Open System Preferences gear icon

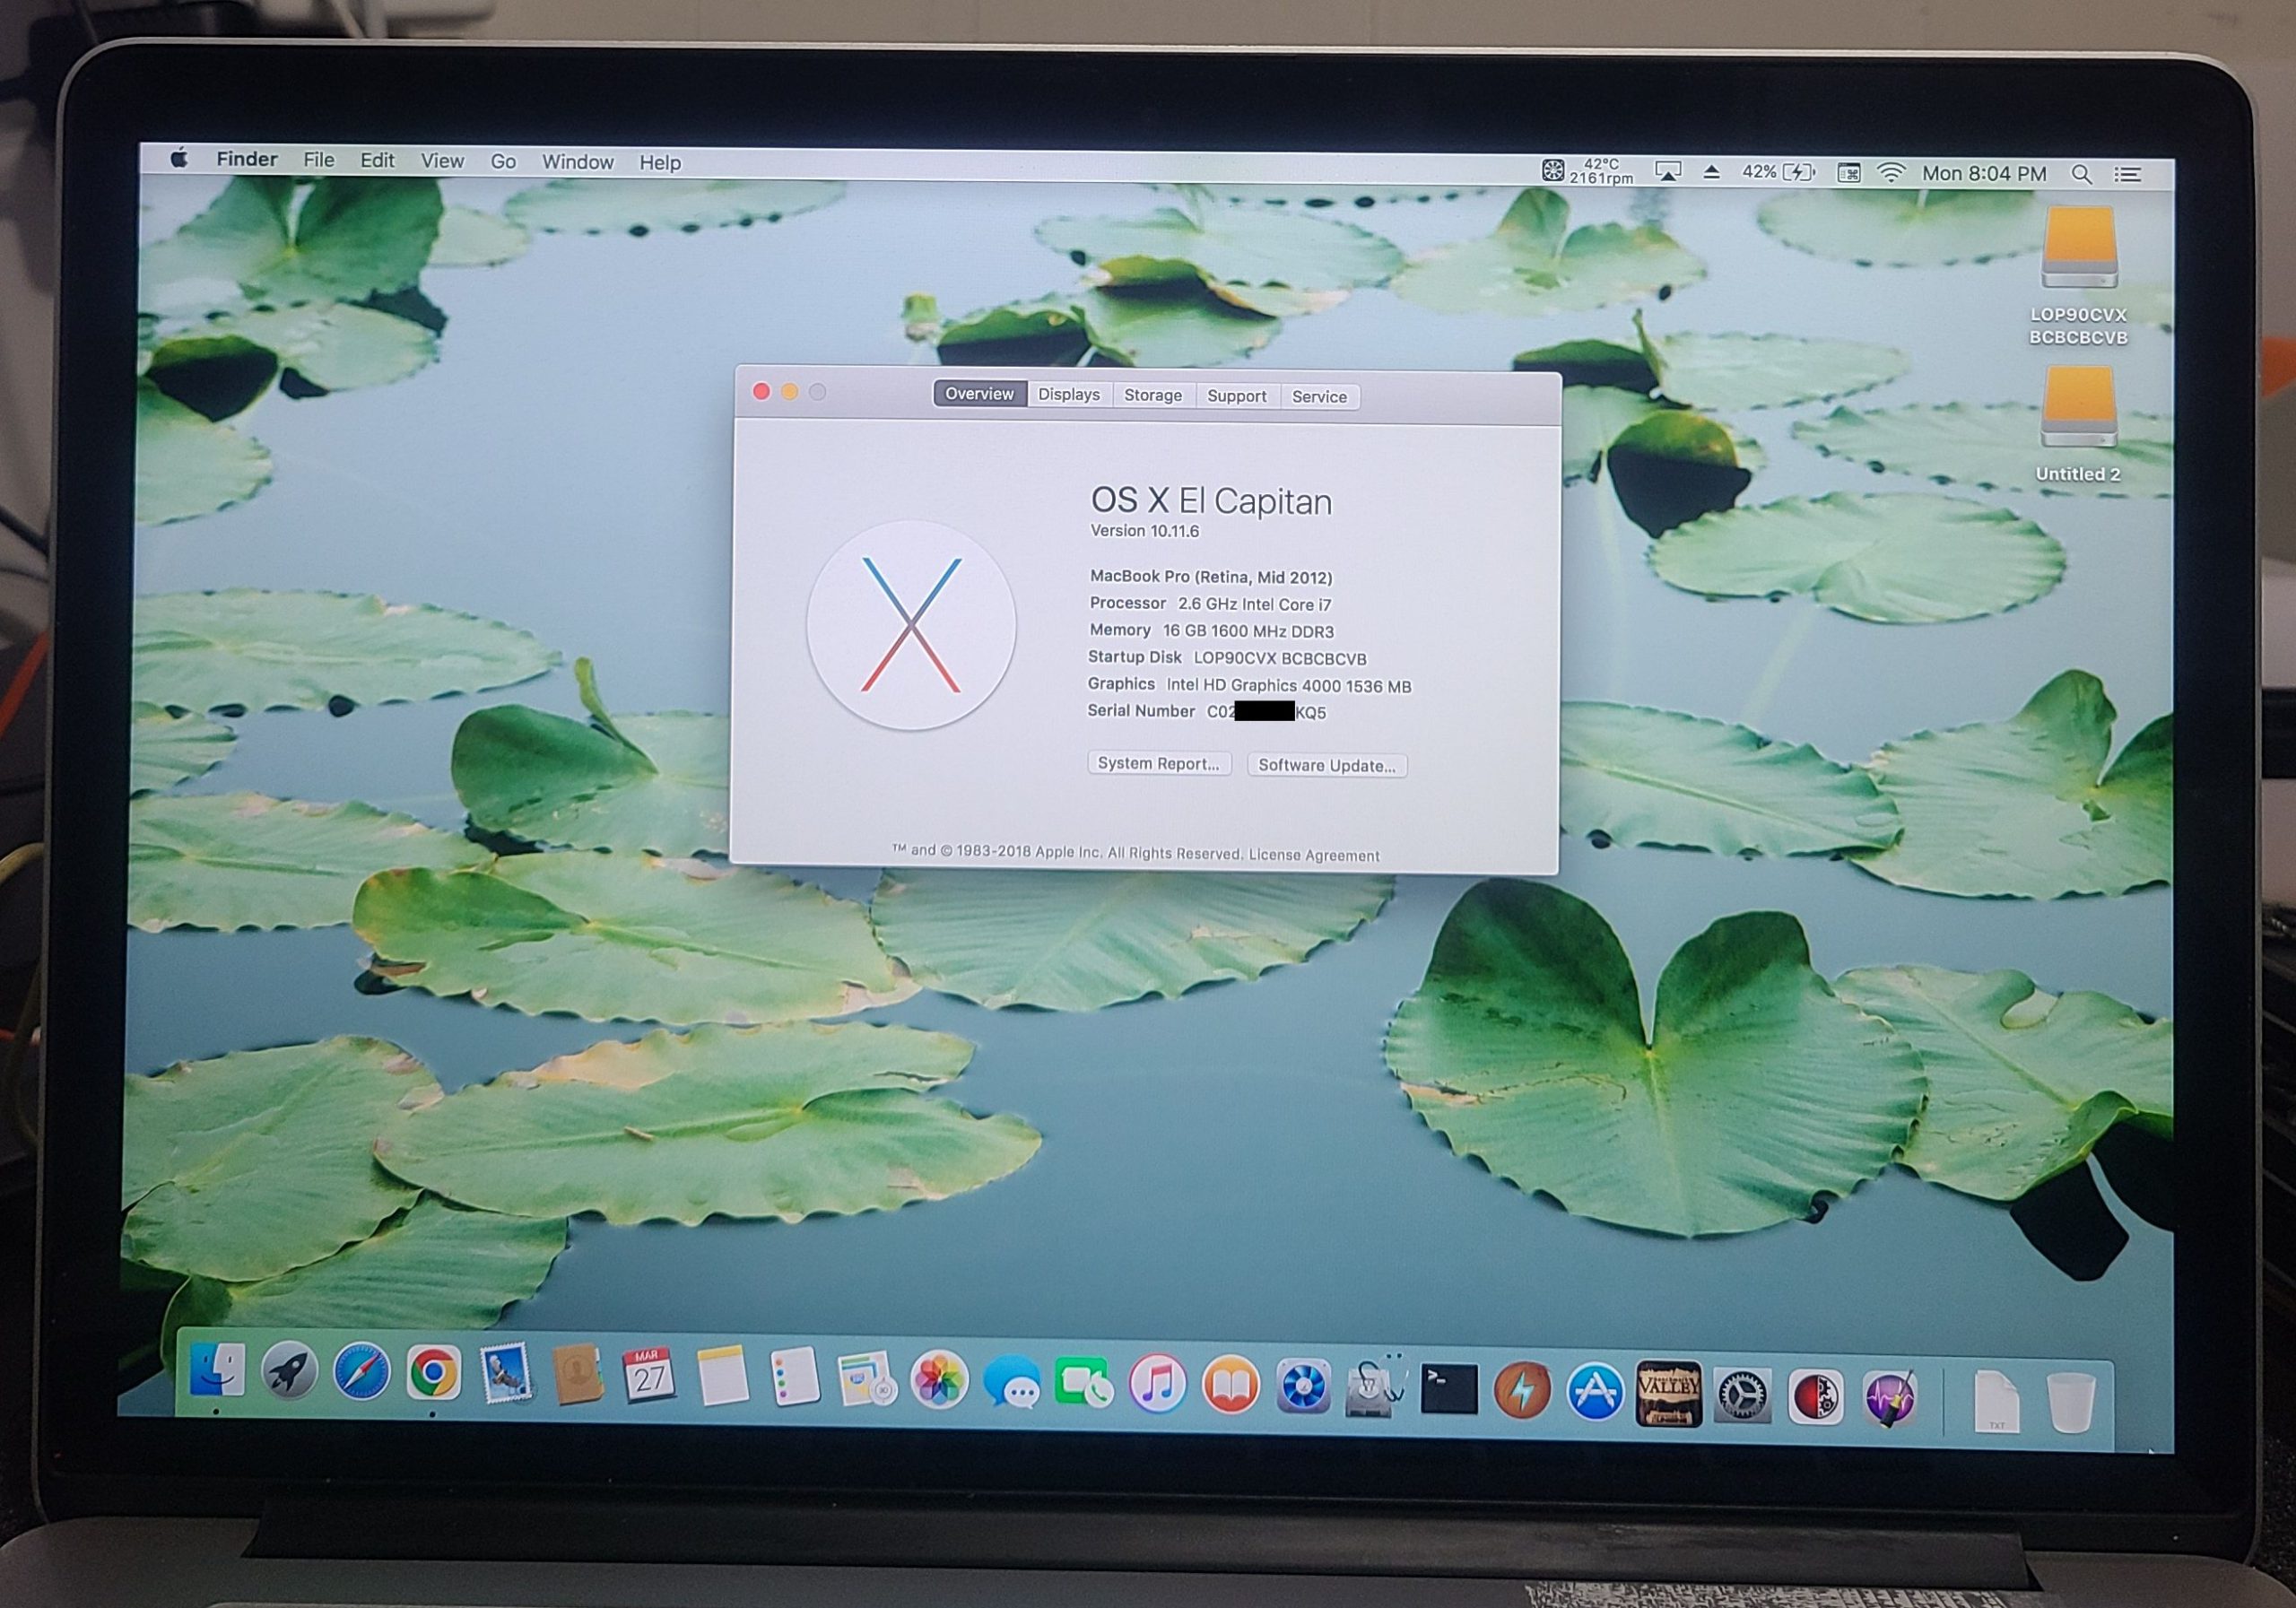pyautogui.click(x=1741, y=1395)
